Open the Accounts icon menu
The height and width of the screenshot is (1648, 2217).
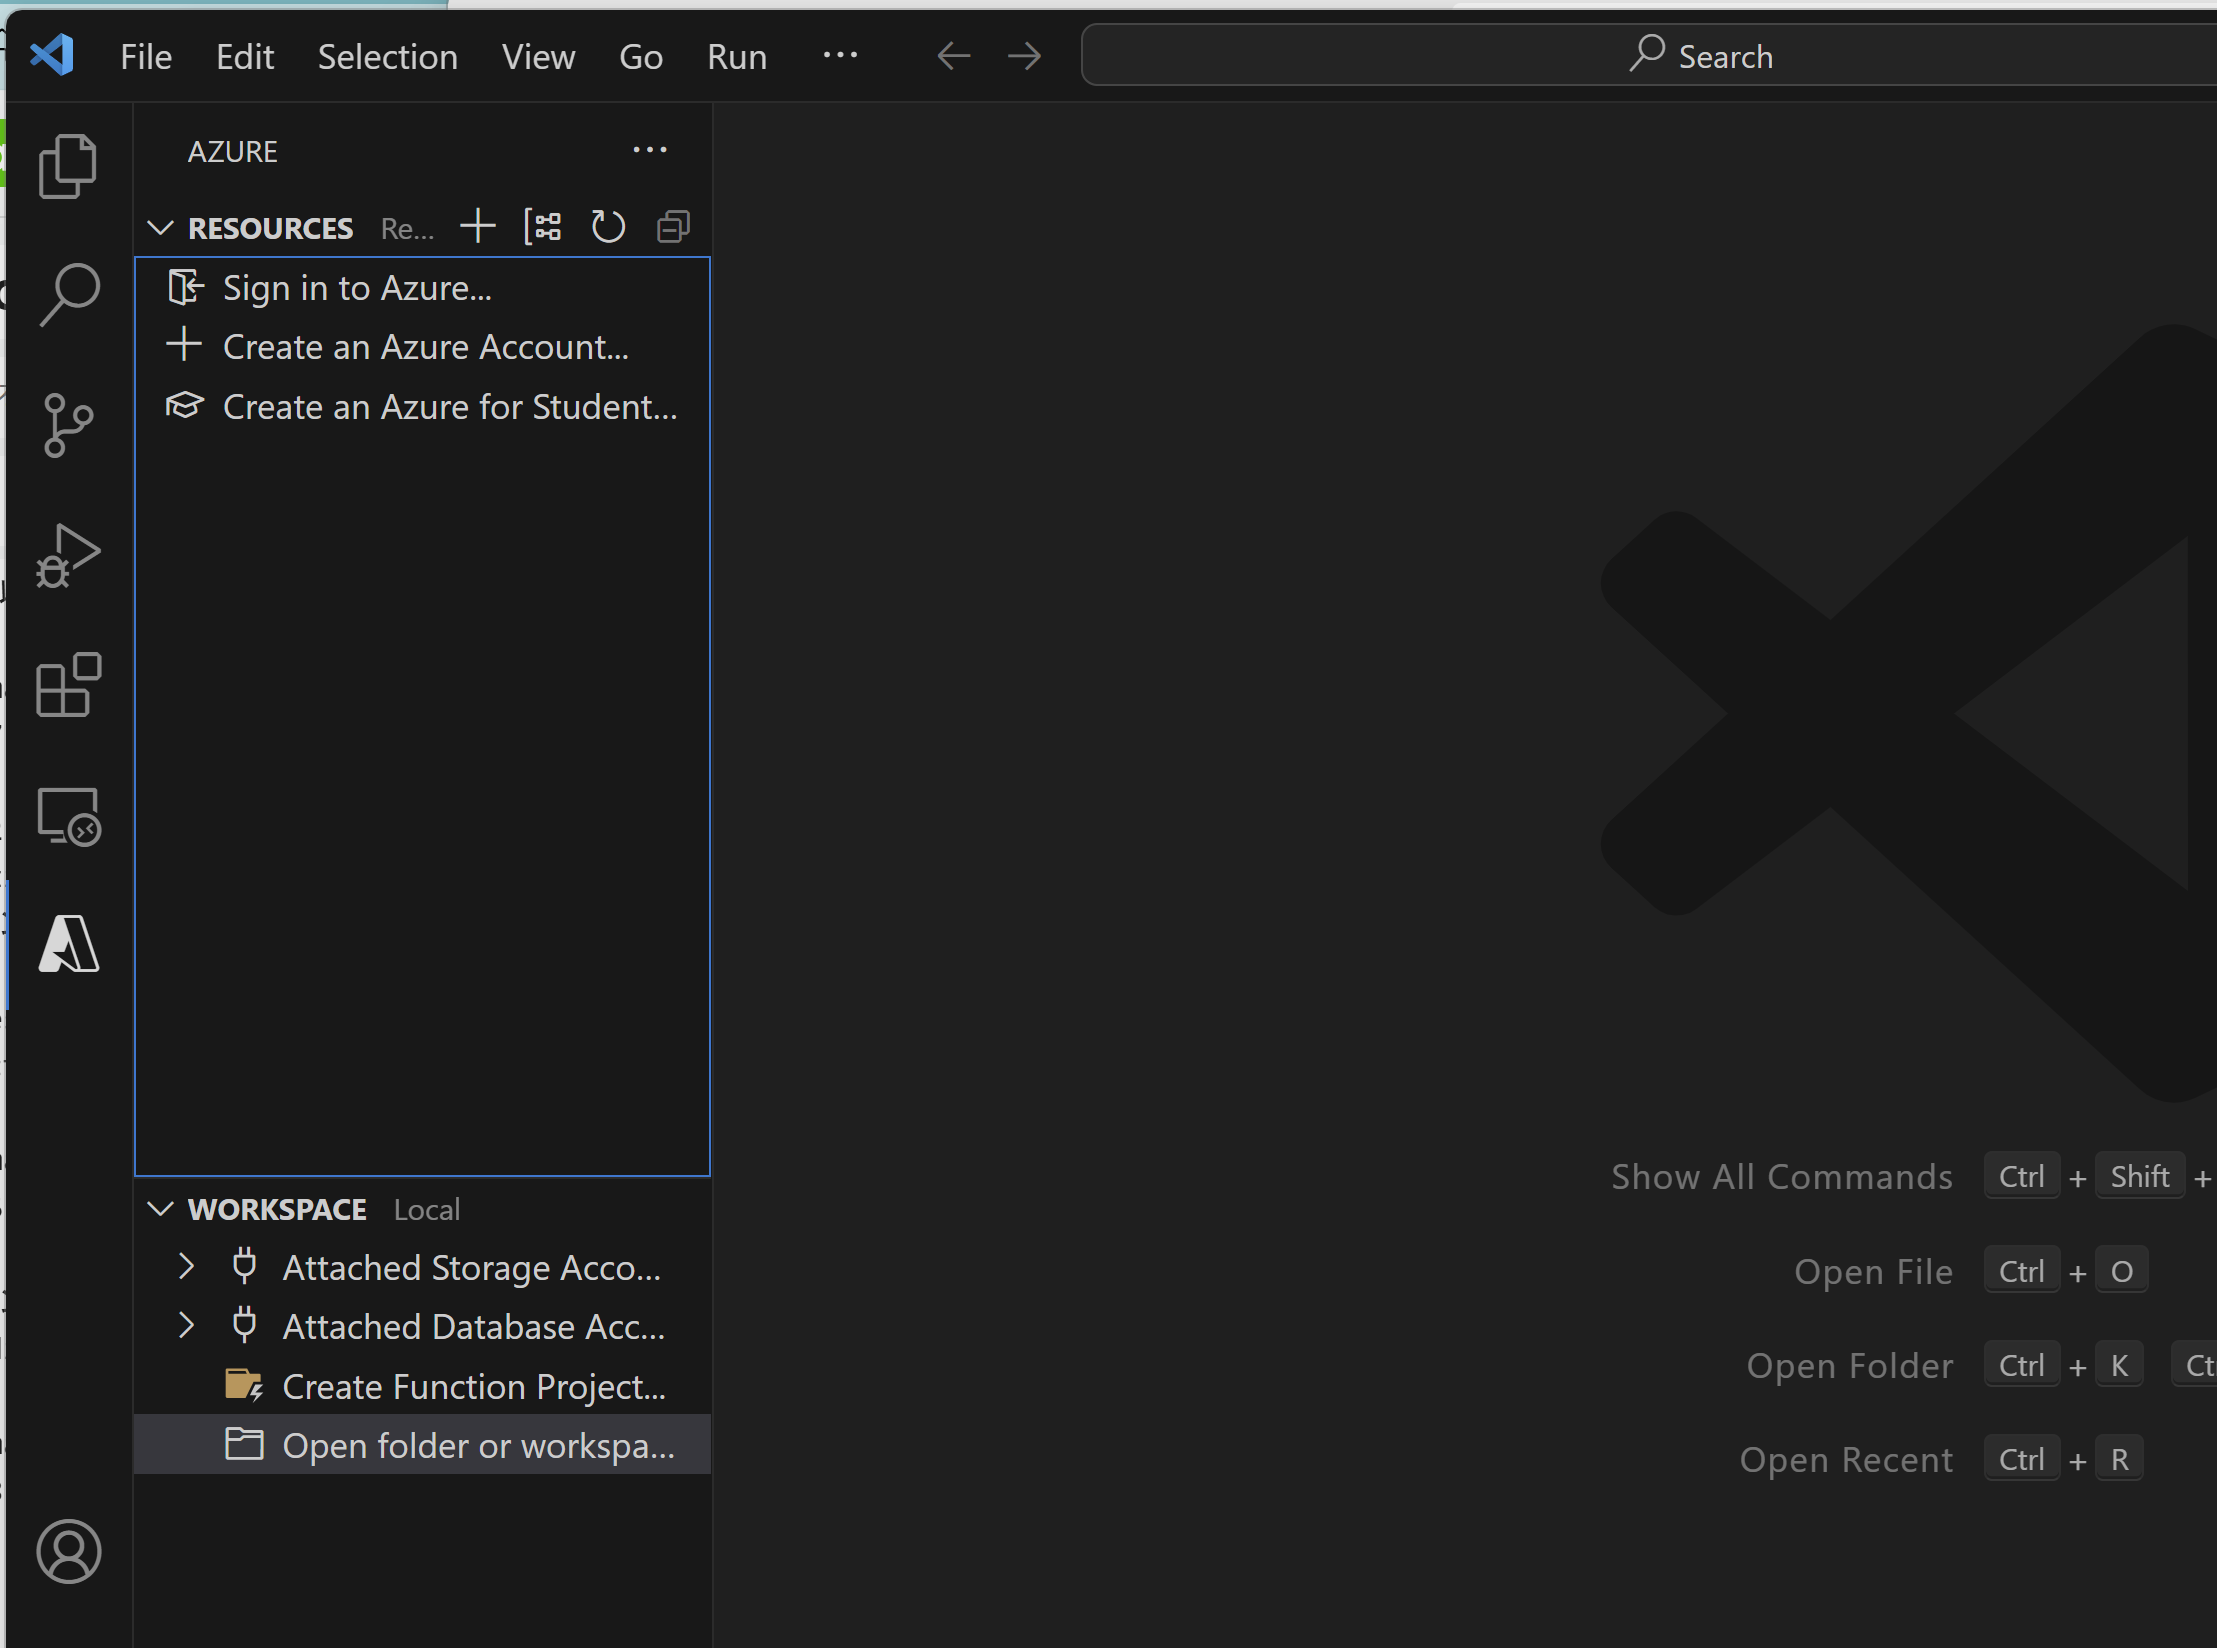point(68,1551)
